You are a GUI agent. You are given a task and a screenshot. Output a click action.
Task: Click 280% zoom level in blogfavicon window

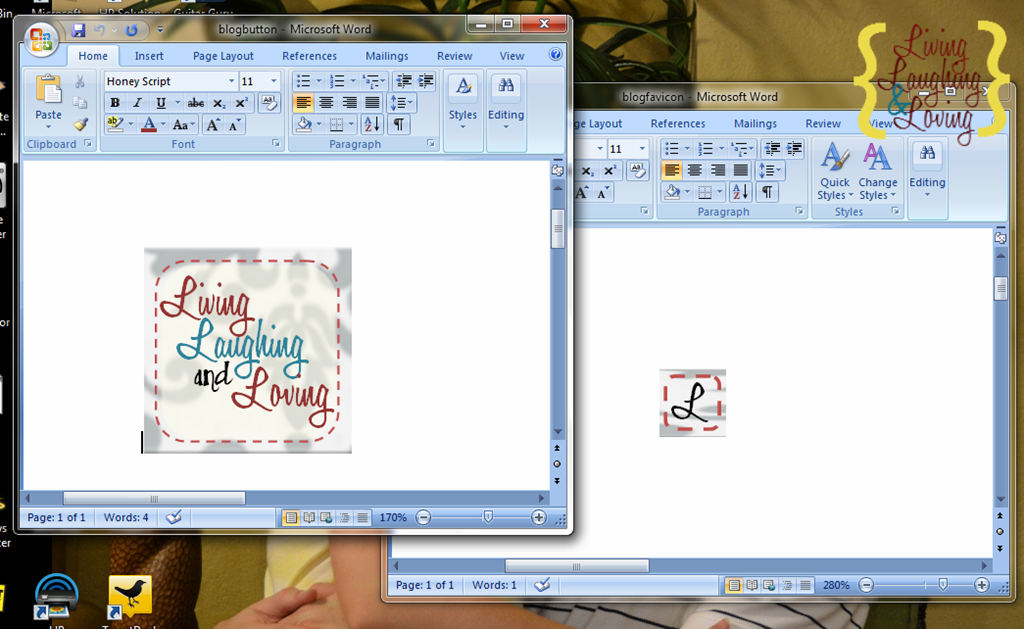click(836, 585)
